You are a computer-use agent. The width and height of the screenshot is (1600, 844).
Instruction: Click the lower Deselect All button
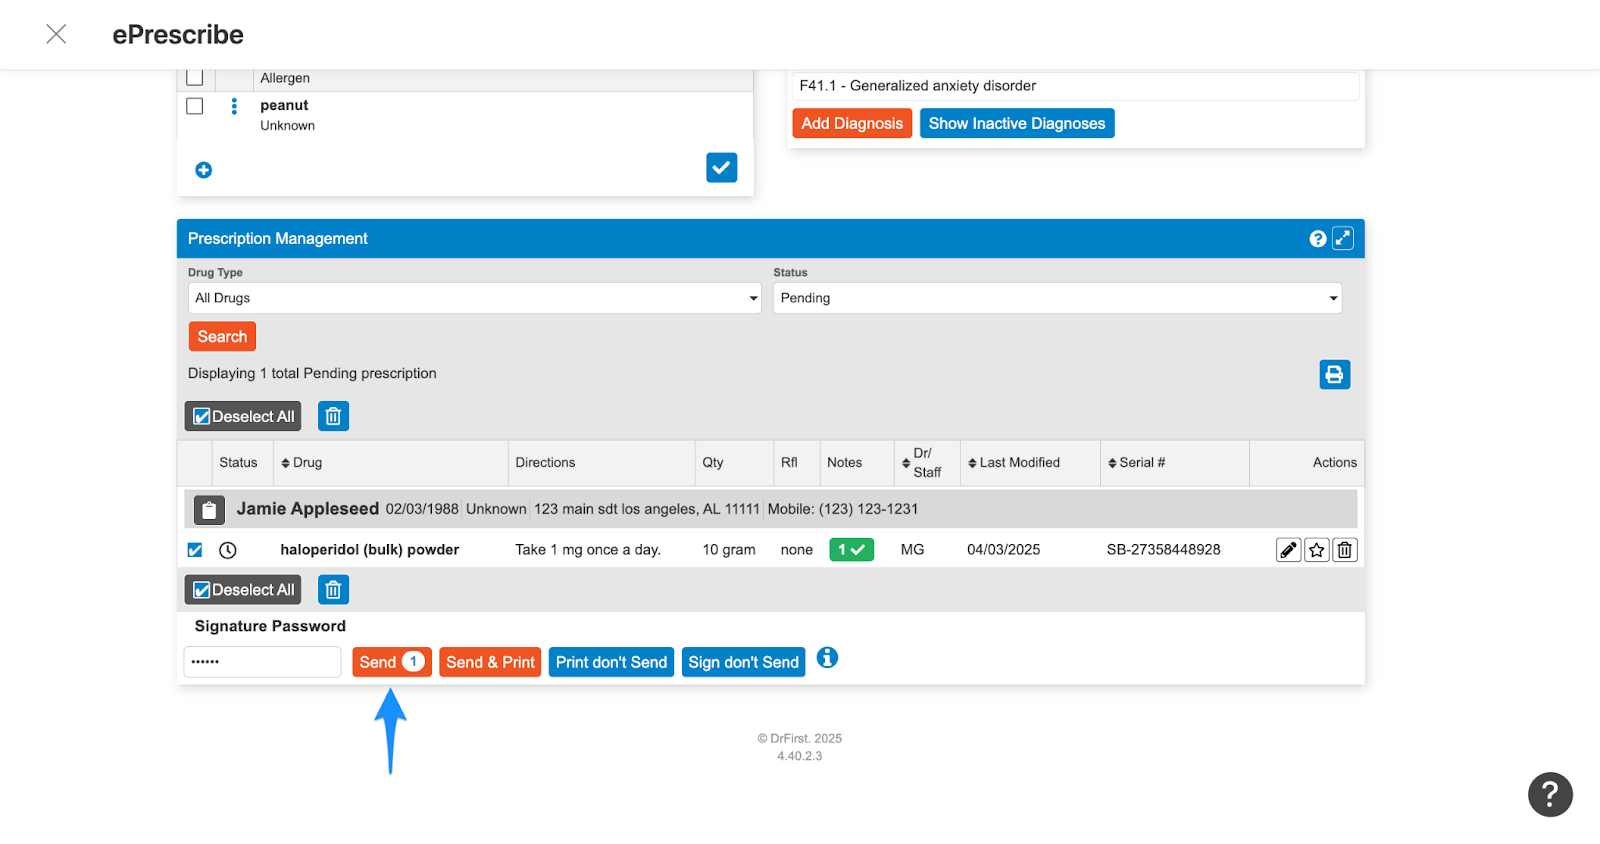pos(243,590)
